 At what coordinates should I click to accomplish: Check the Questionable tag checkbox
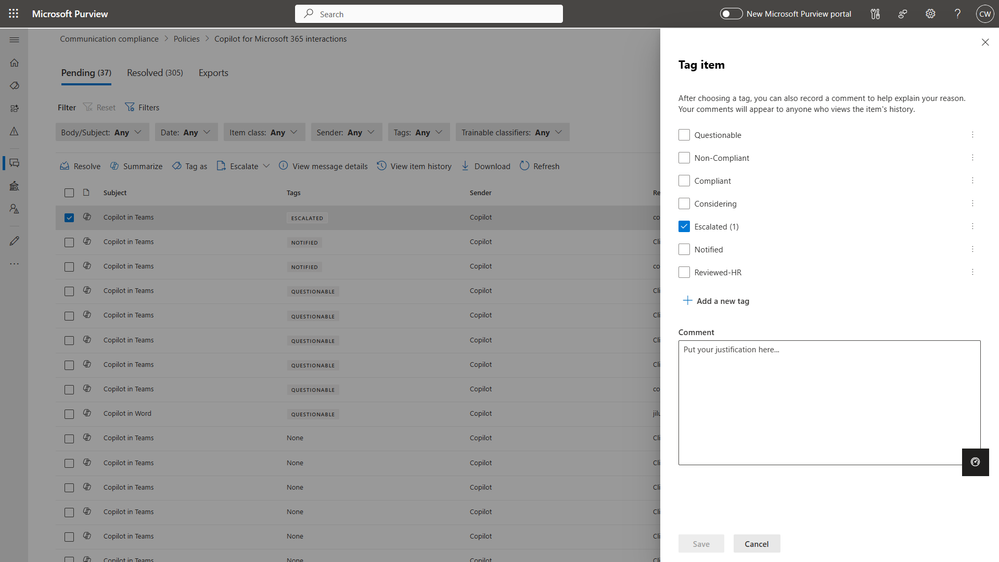(x=684, y=134)
